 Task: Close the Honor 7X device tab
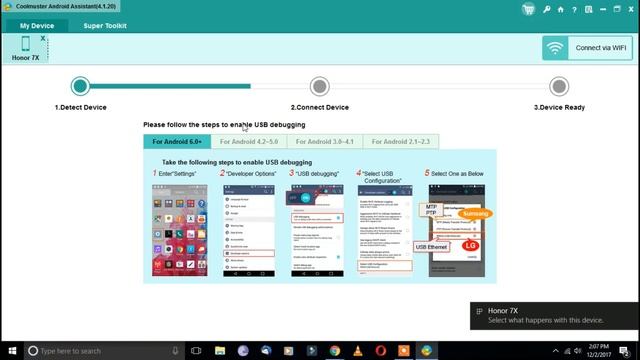42,38
